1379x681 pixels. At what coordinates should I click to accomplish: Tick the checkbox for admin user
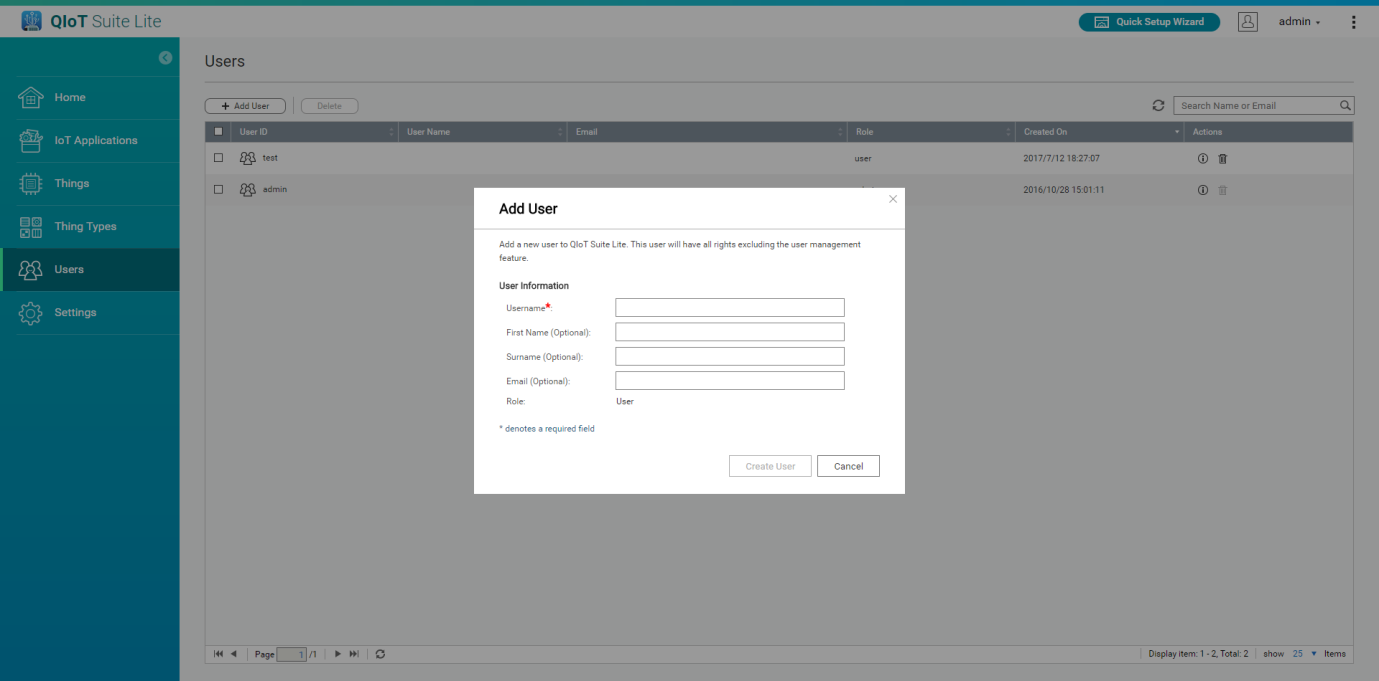(218, 190)
